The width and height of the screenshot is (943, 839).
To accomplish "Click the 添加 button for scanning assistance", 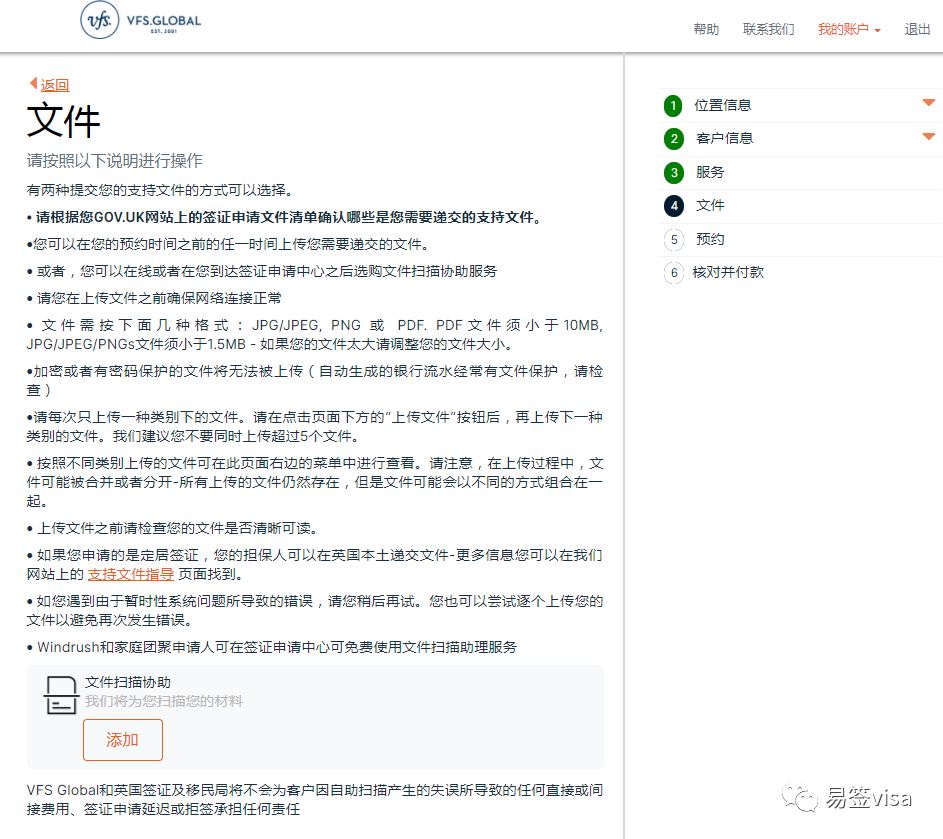I will coord(123,740).
